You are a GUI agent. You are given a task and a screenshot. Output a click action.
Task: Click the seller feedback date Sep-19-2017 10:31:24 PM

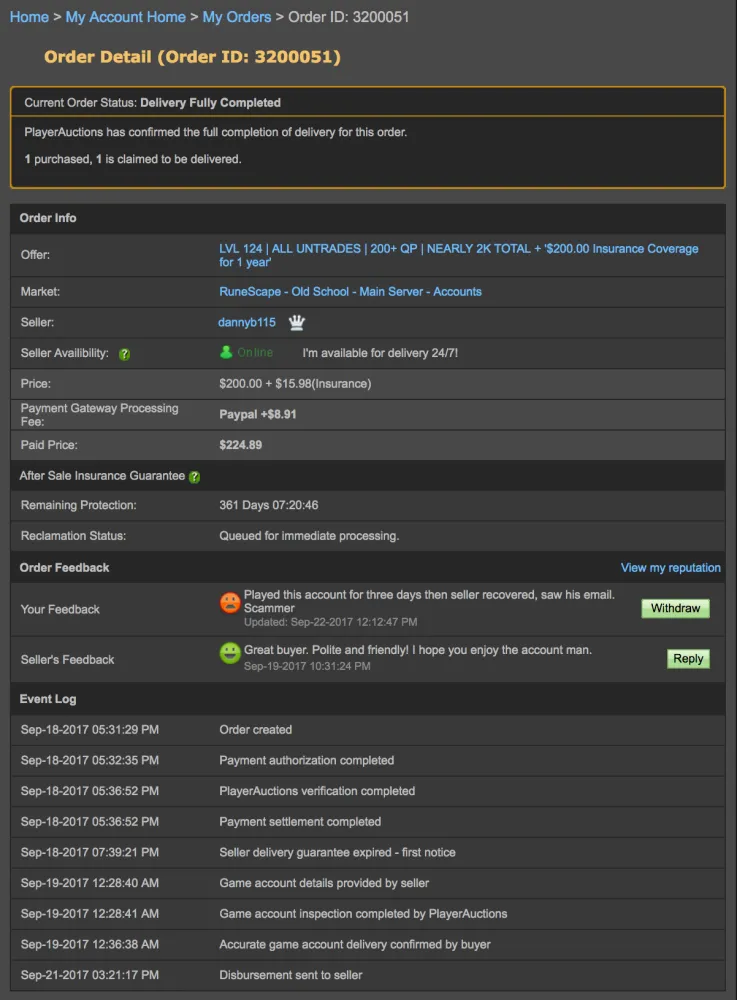coord(307,666)
